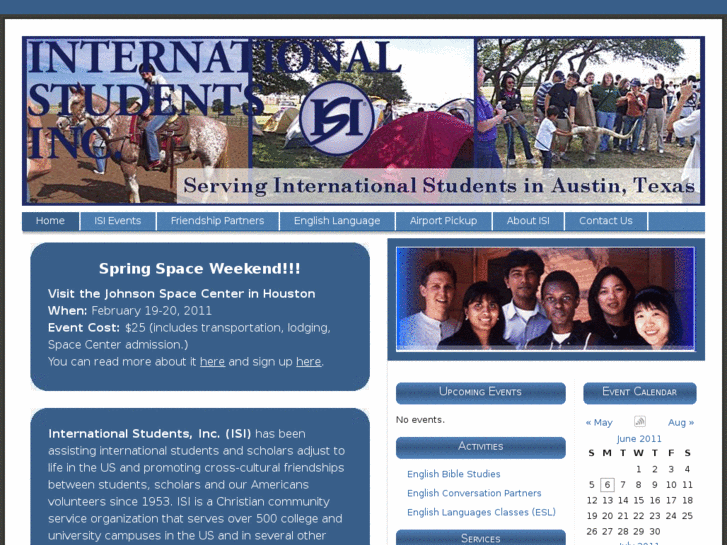Click 'No events.' text

[x=420, y=420]
